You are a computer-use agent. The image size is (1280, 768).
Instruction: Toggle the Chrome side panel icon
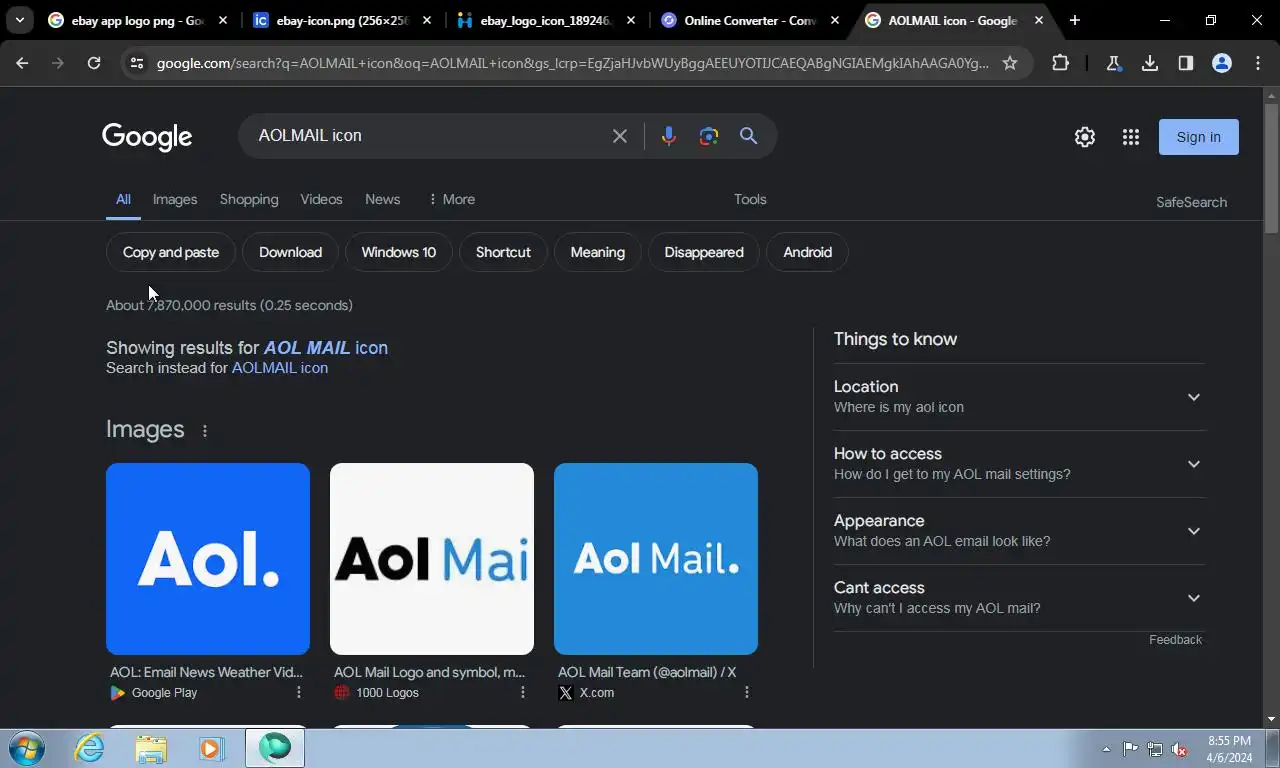(1186, 63)
